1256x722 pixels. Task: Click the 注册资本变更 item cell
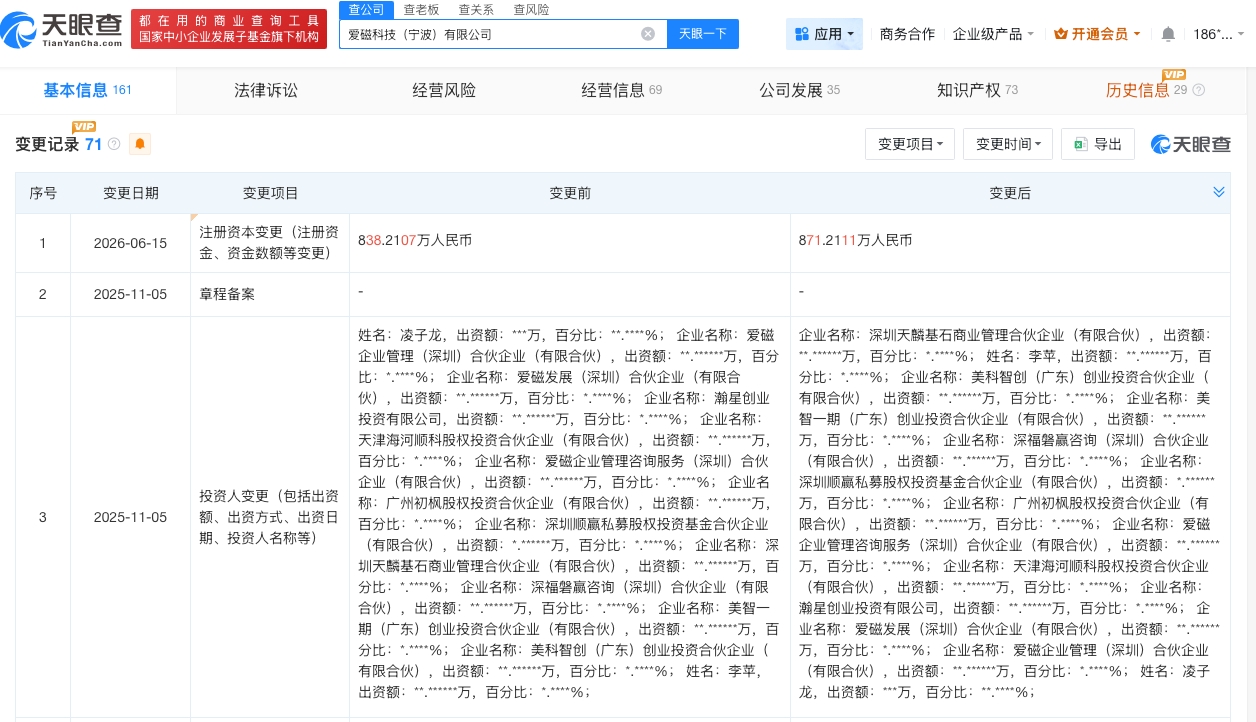270,242
